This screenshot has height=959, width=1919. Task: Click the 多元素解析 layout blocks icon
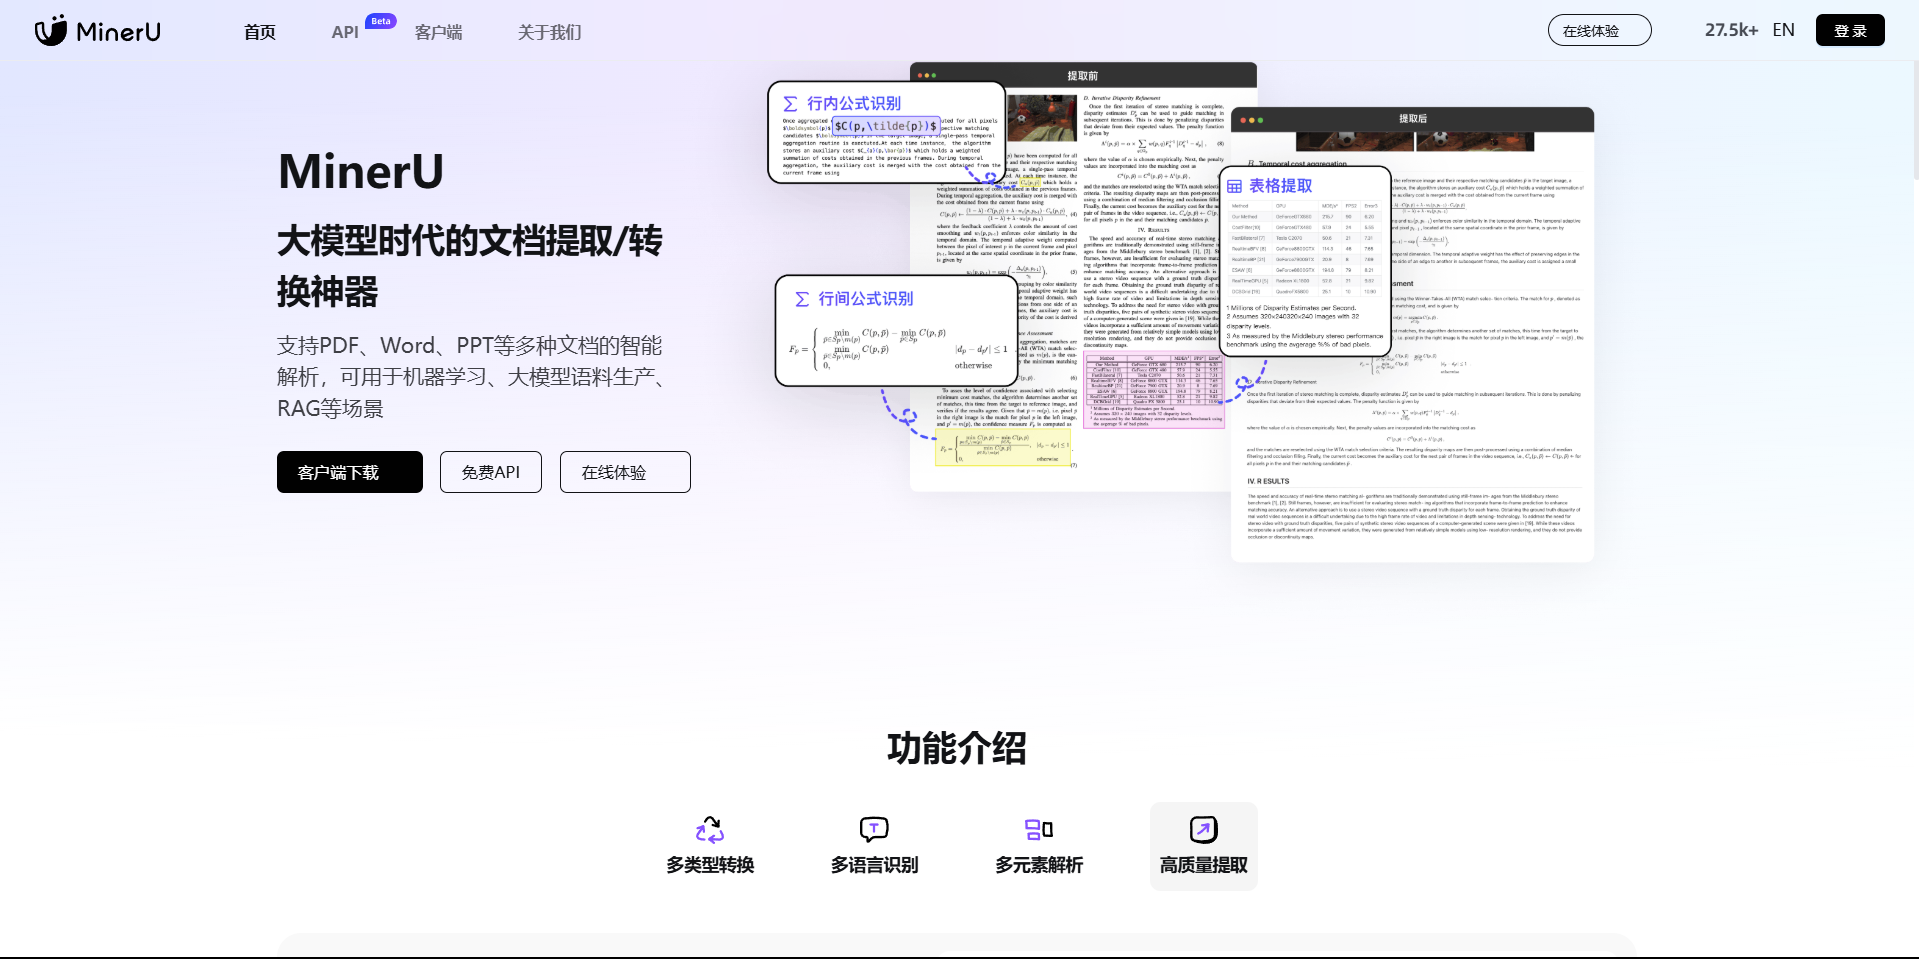point(1039,829)
